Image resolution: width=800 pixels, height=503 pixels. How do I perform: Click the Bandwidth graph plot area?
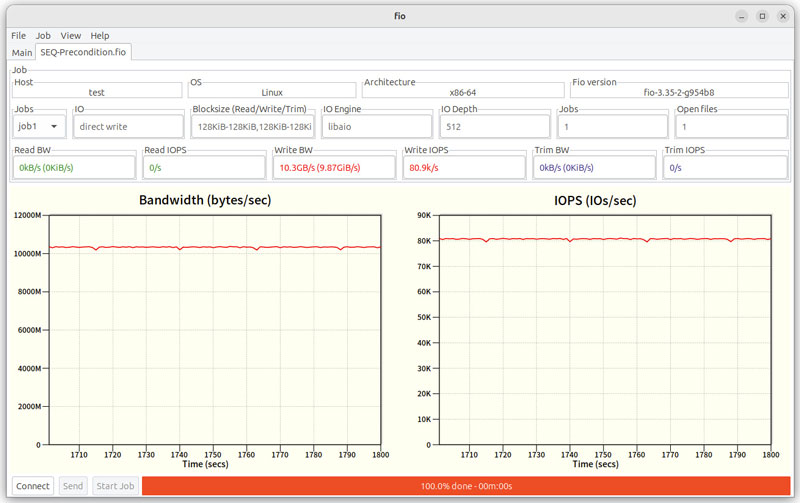tap(214, 330)
